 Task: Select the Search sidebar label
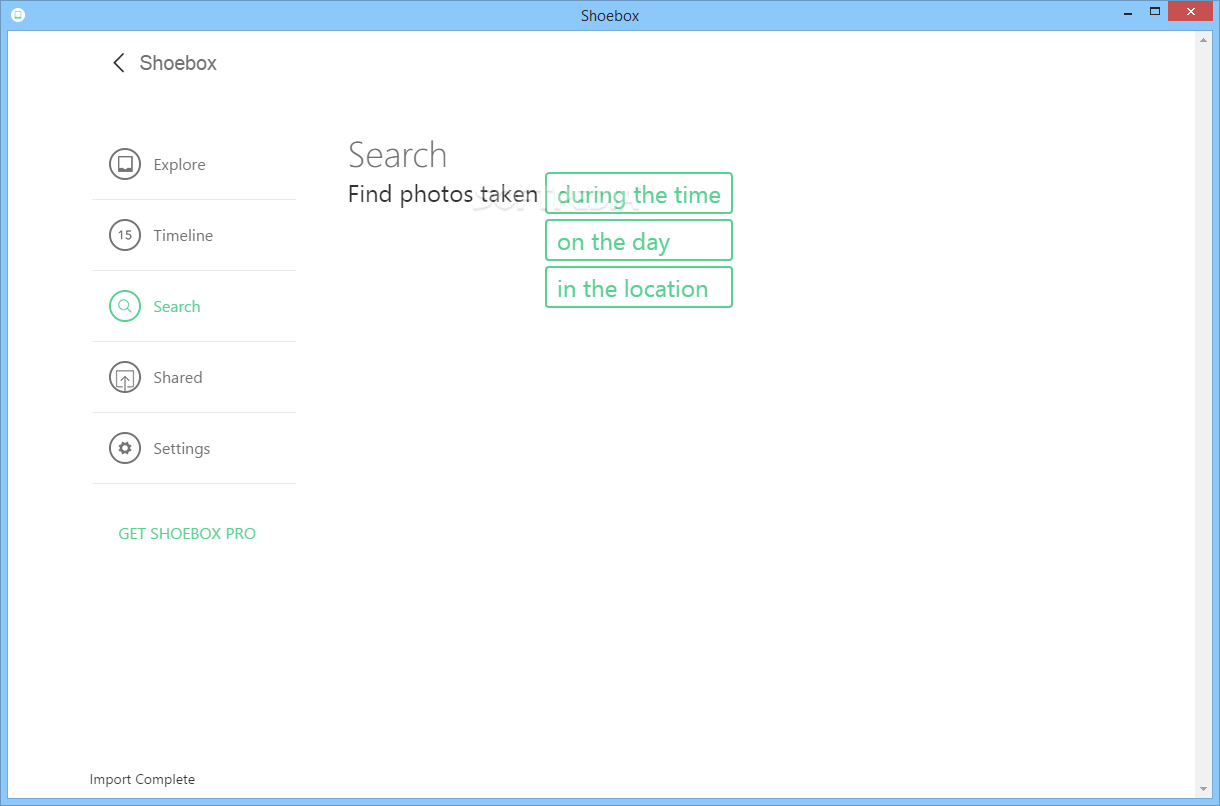177,307
